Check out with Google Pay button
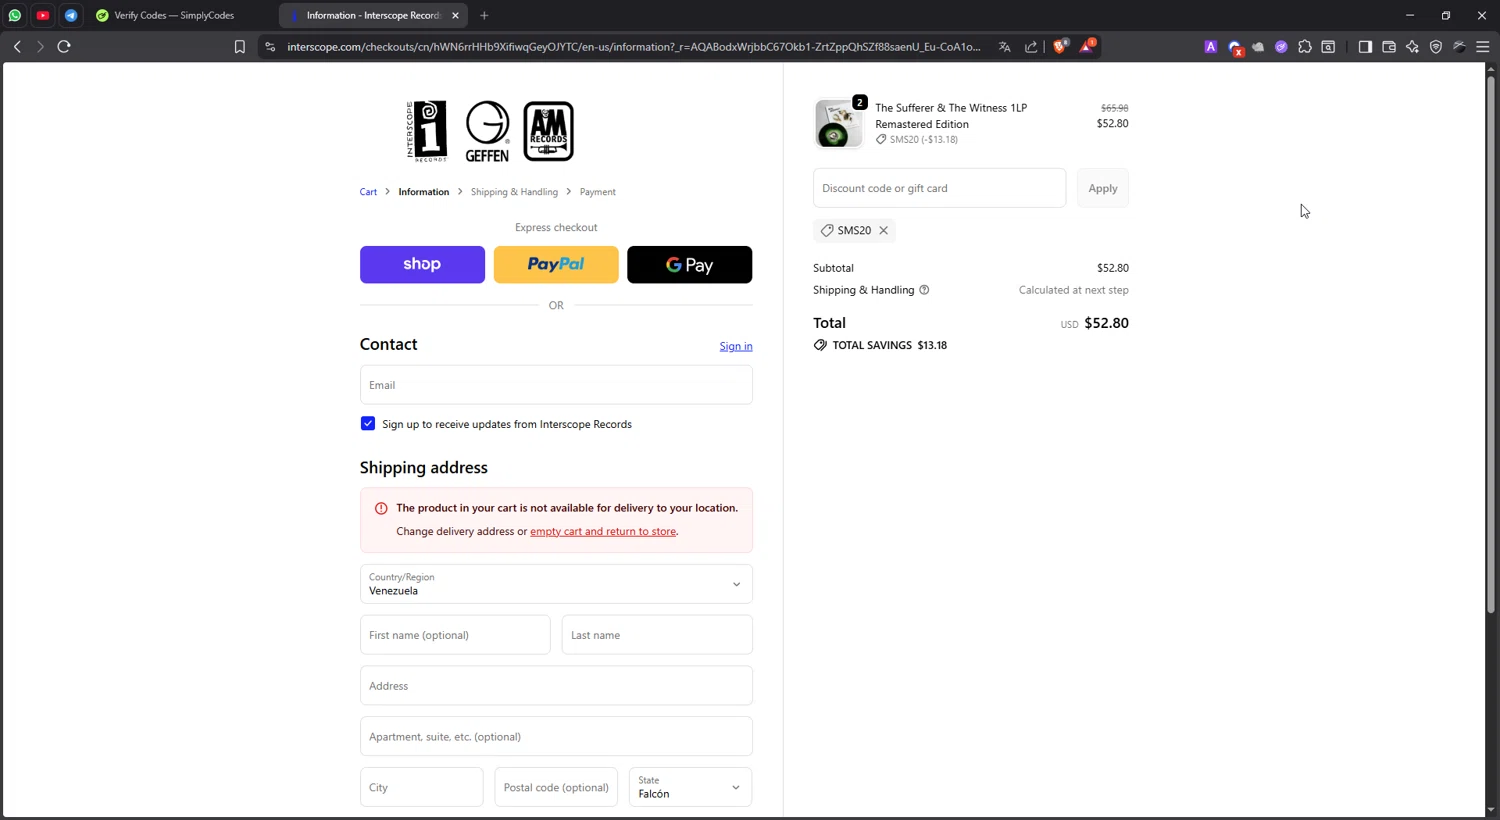1500x820 pixels. (x=690, y=264)
